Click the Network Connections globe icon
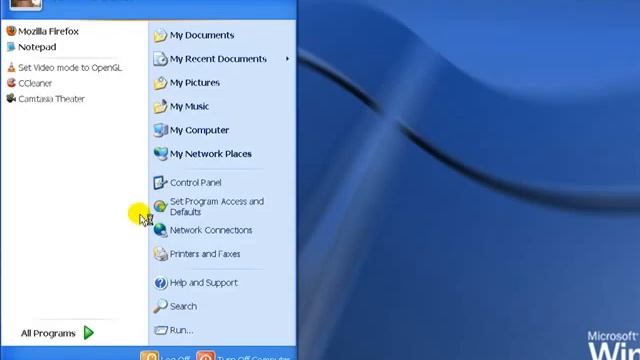This screenshot has height=360, width=640. point(160,230)
